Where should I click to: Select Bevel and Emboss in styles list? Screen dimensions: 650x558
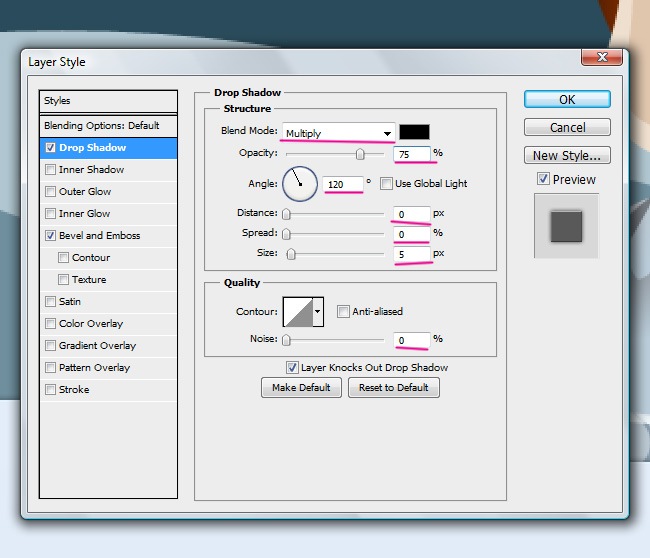tap(99, 236)
